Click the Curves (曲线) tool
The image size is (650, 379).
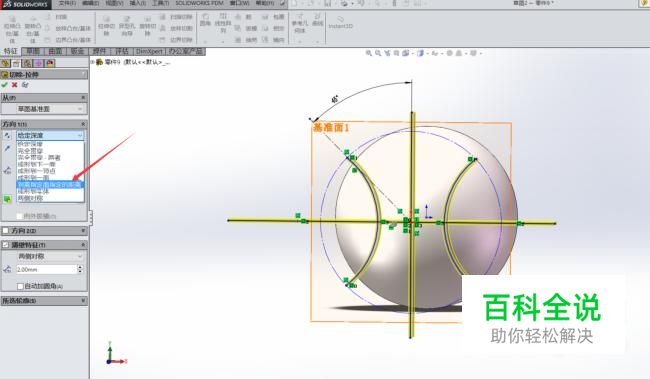318,20
